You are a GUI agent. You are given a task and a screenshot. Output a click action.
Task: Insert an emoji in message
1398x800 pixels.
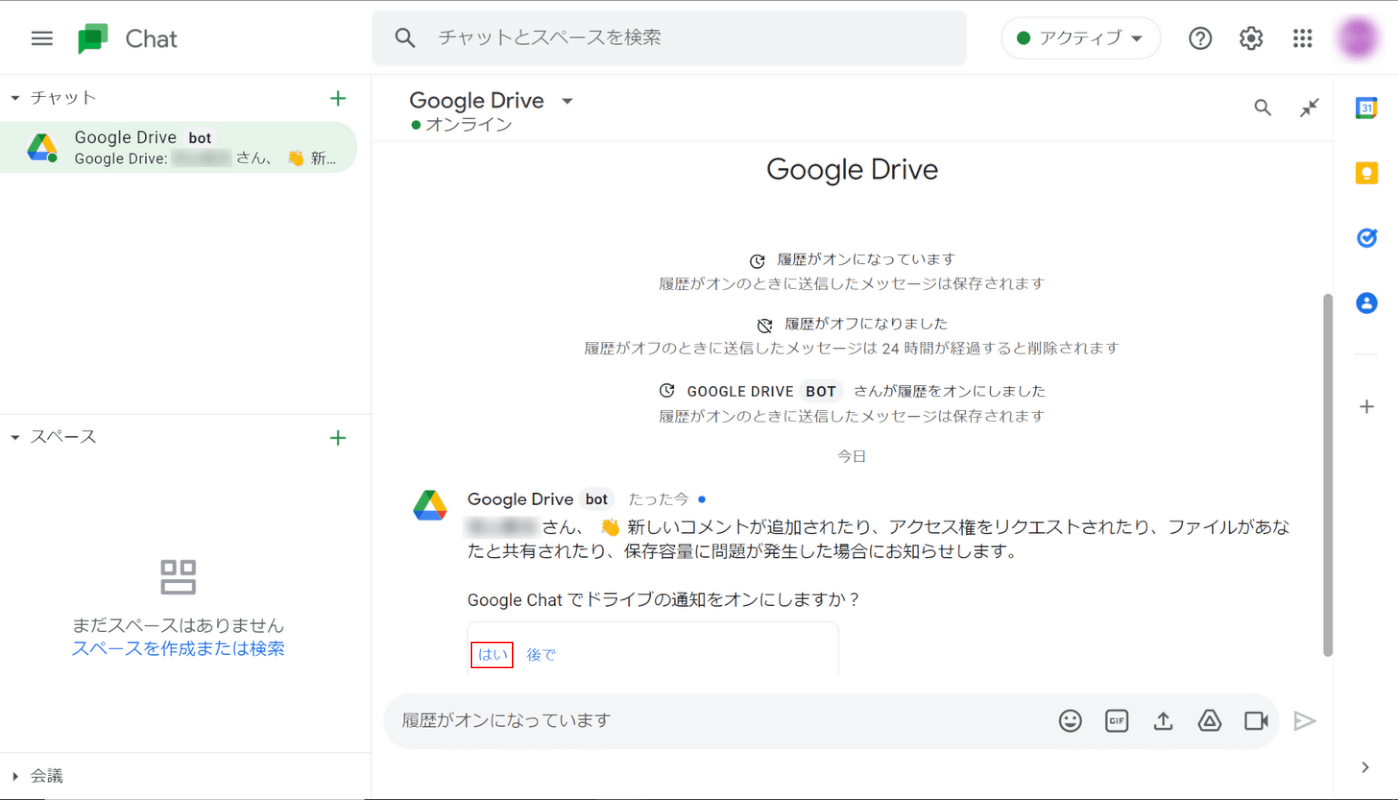coord(1070,721)
